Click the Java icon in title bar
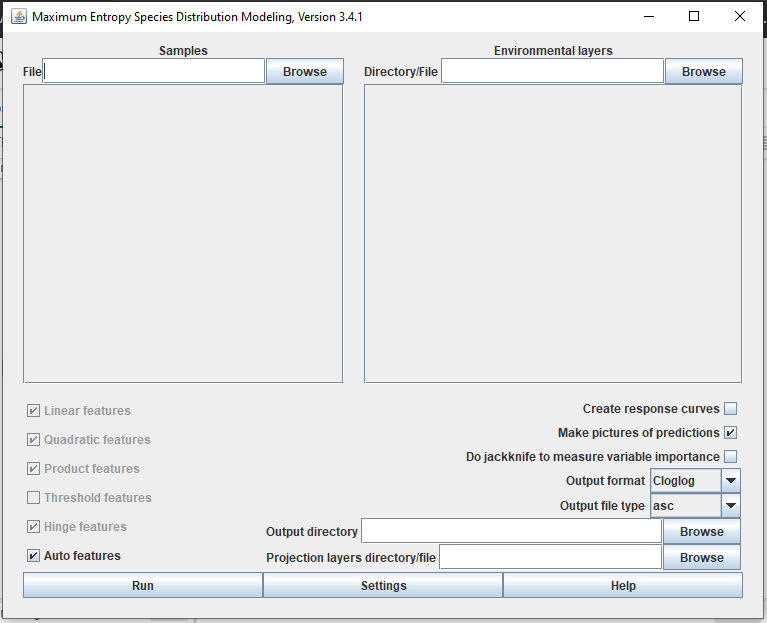767x623 pixels. click(x=18, y=16)
